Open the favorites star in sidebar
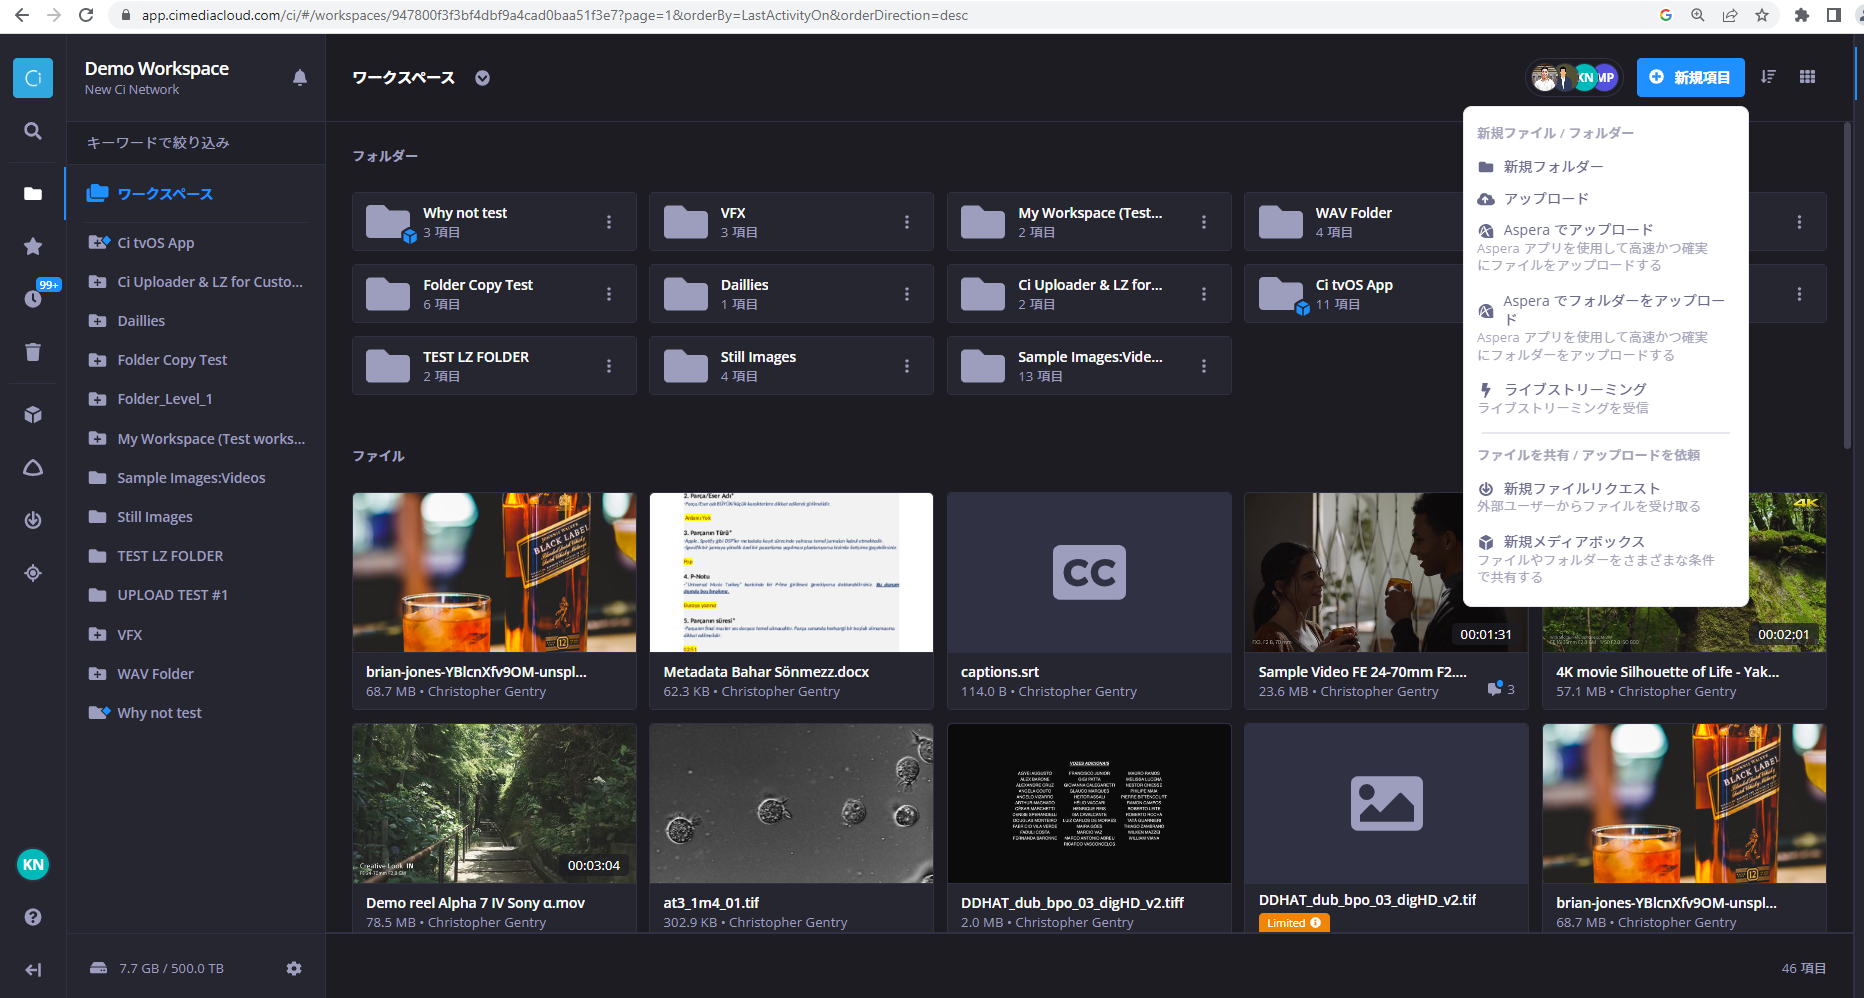 point(33,246)
